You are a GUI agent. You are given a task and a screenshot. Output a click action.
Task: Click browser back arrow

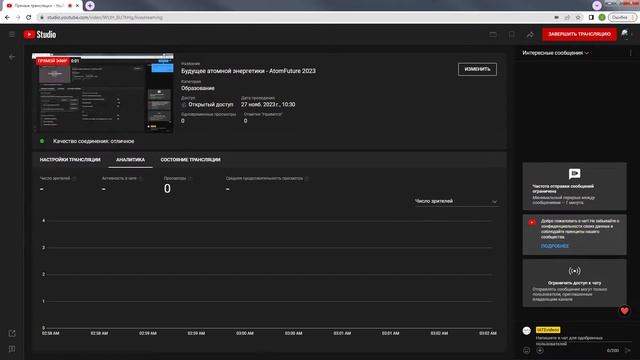(x=7, y=18)
